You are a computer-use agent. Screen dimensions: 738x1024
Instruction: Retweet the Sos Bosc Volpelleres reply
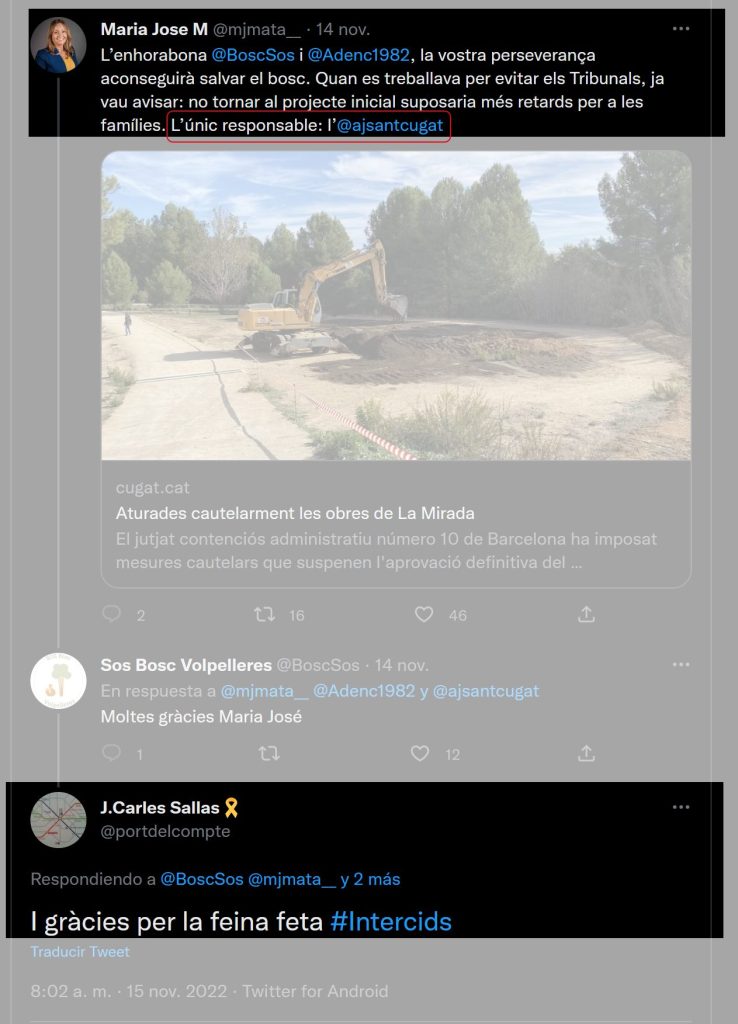(268, 754)
